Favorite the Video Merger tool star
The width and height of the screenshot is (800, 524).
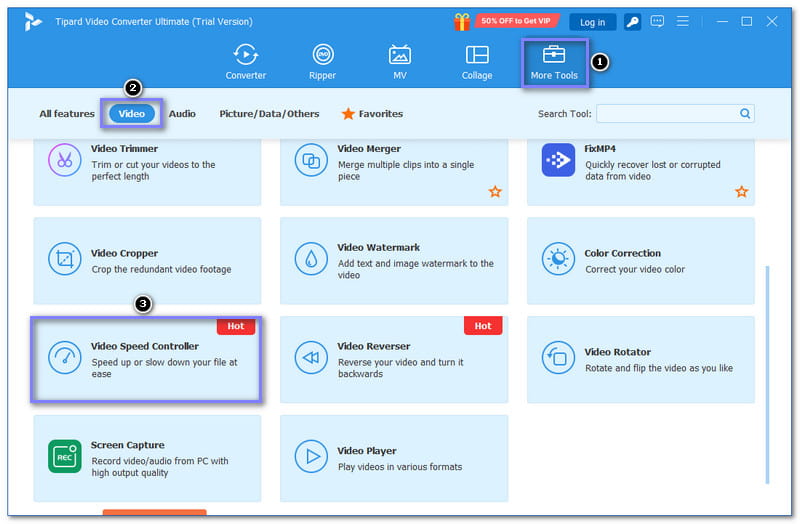point(495,192)
